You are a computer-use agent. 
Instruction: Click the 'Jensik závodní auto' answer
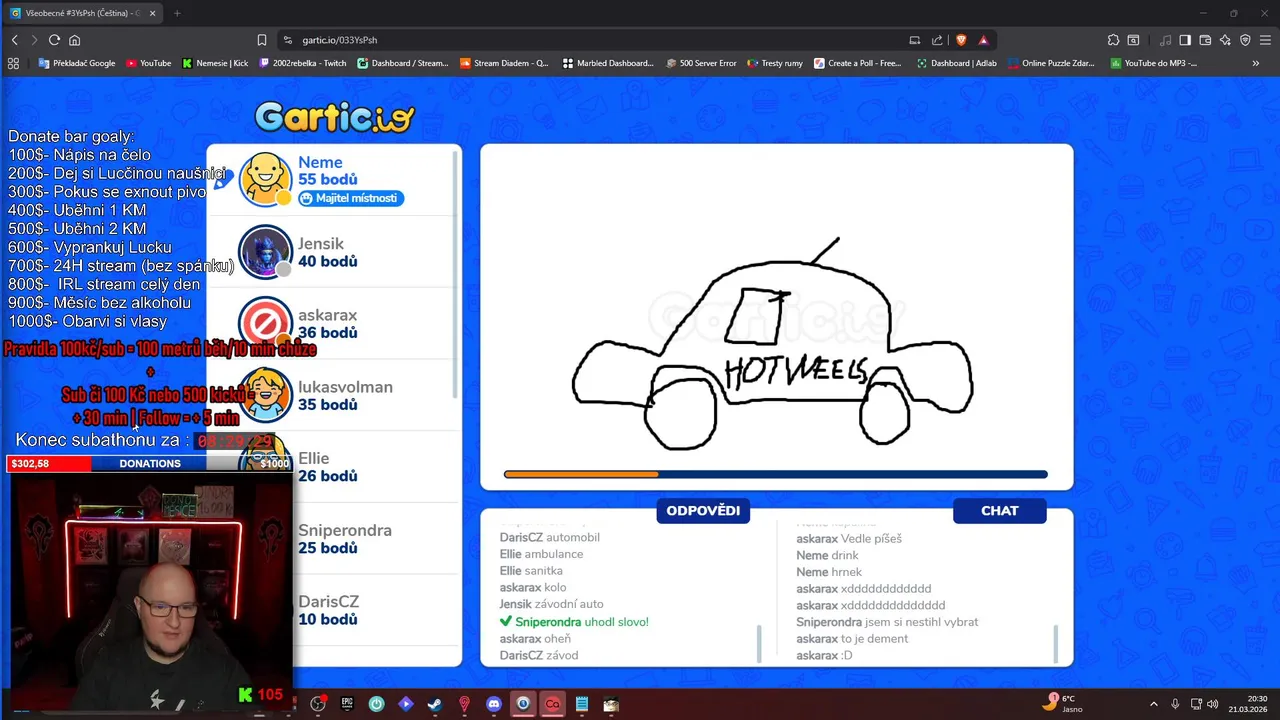552,604
